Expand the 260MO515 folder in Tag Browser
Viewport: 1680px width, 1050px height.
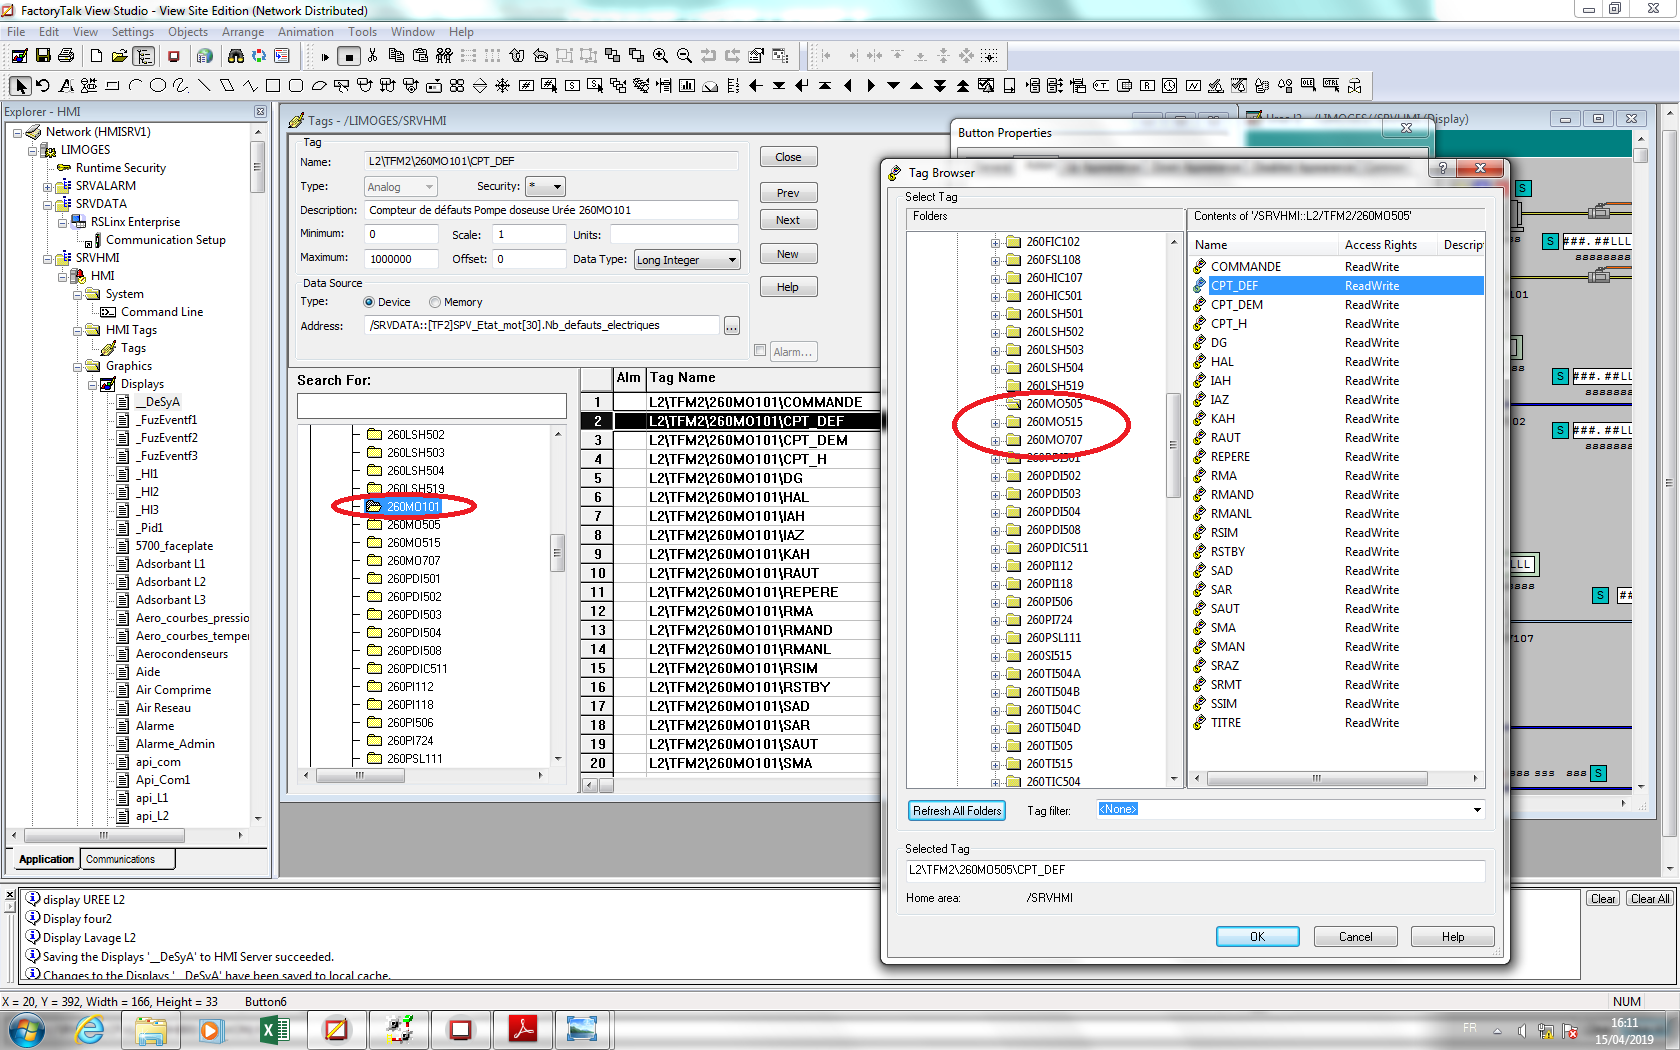click(x=995, y=423)
